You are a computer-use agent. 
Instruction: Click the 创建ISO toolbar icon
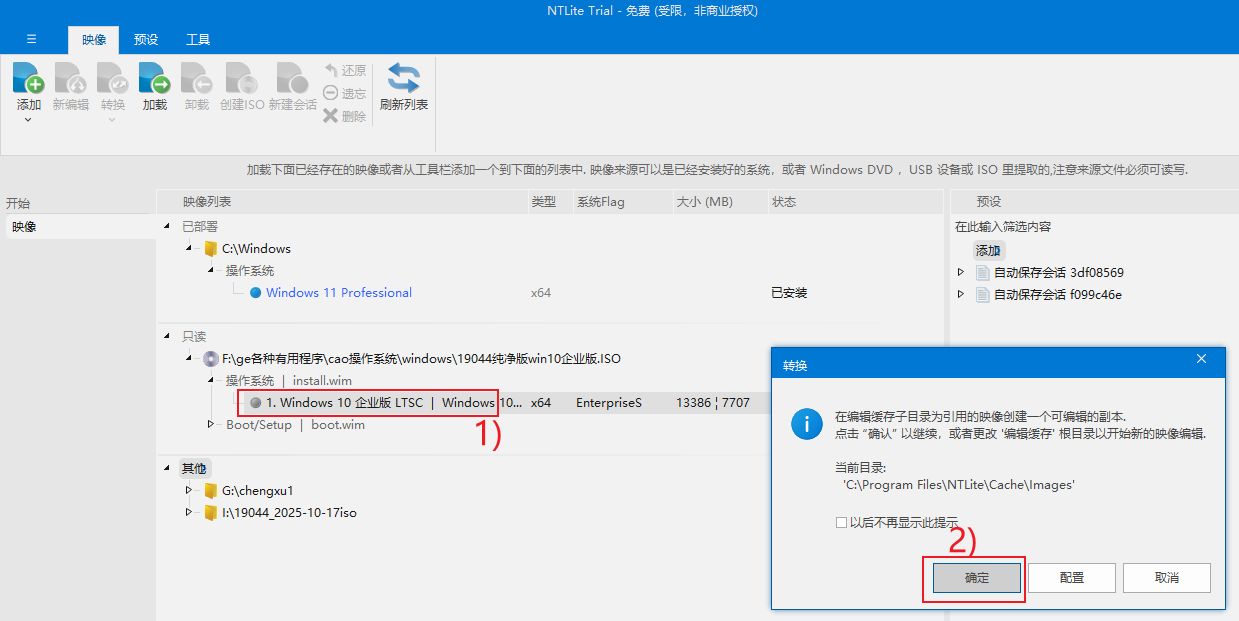(240, 80)
